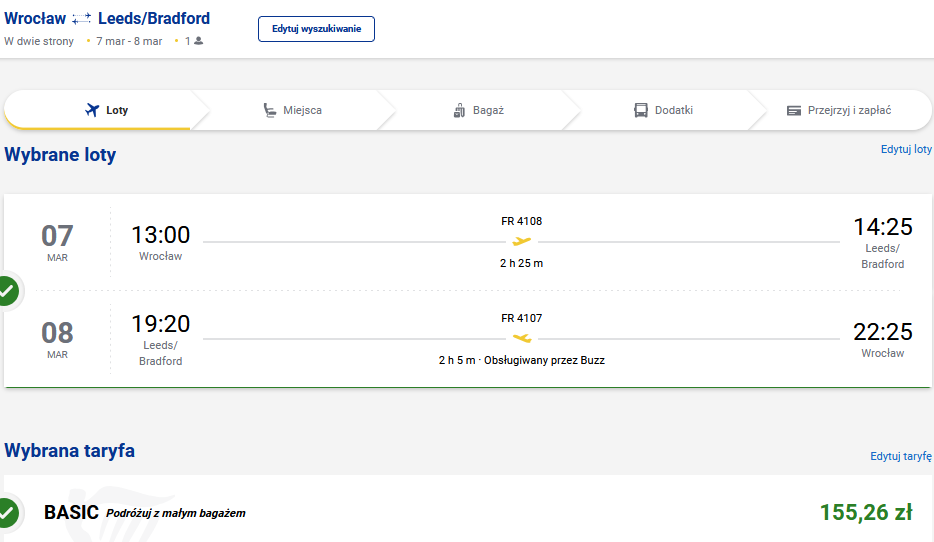Click the arrival time 22:25

[x=883, y=332]
